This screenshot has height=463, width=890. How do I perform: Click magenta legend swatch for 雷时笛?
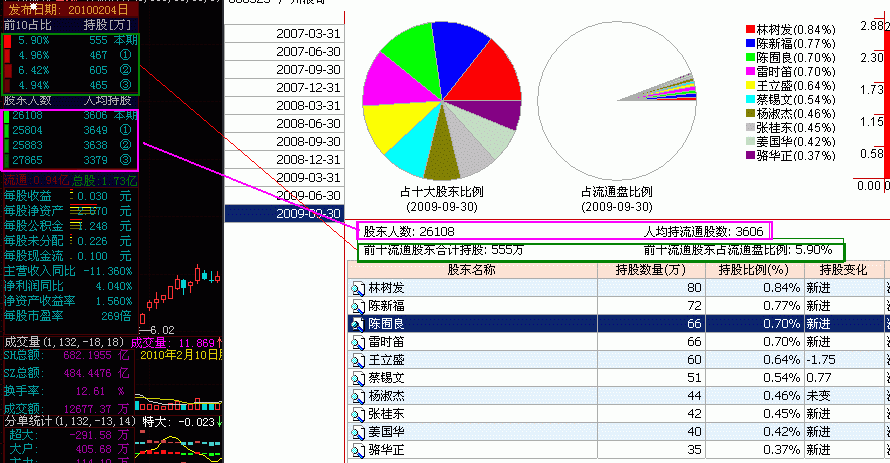(750, 71)
